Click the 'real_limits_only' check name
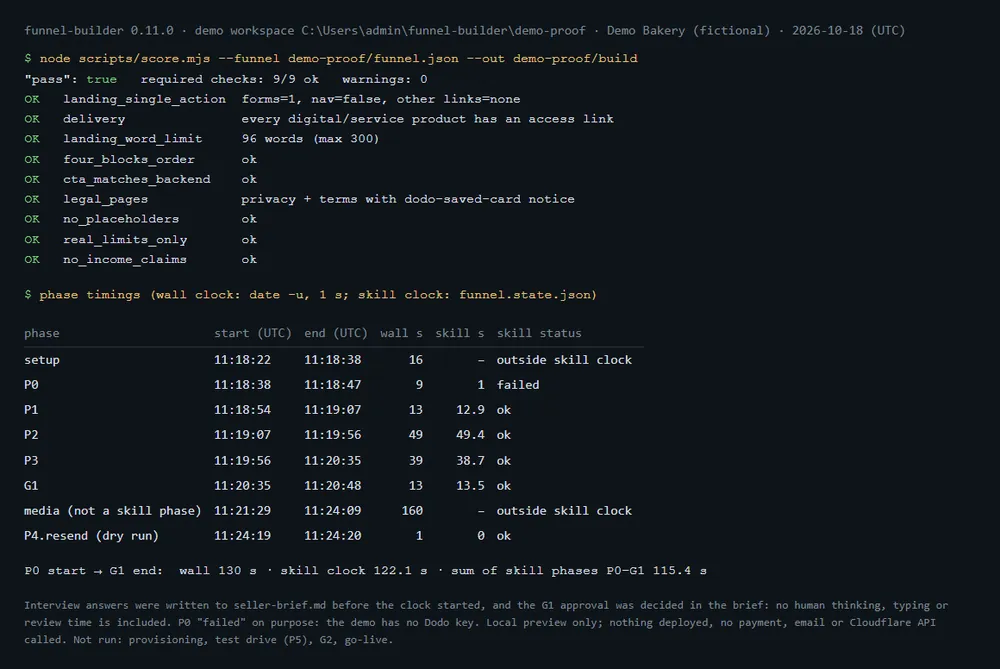This screenshot has height=669, width=1000. coord(125,240)
